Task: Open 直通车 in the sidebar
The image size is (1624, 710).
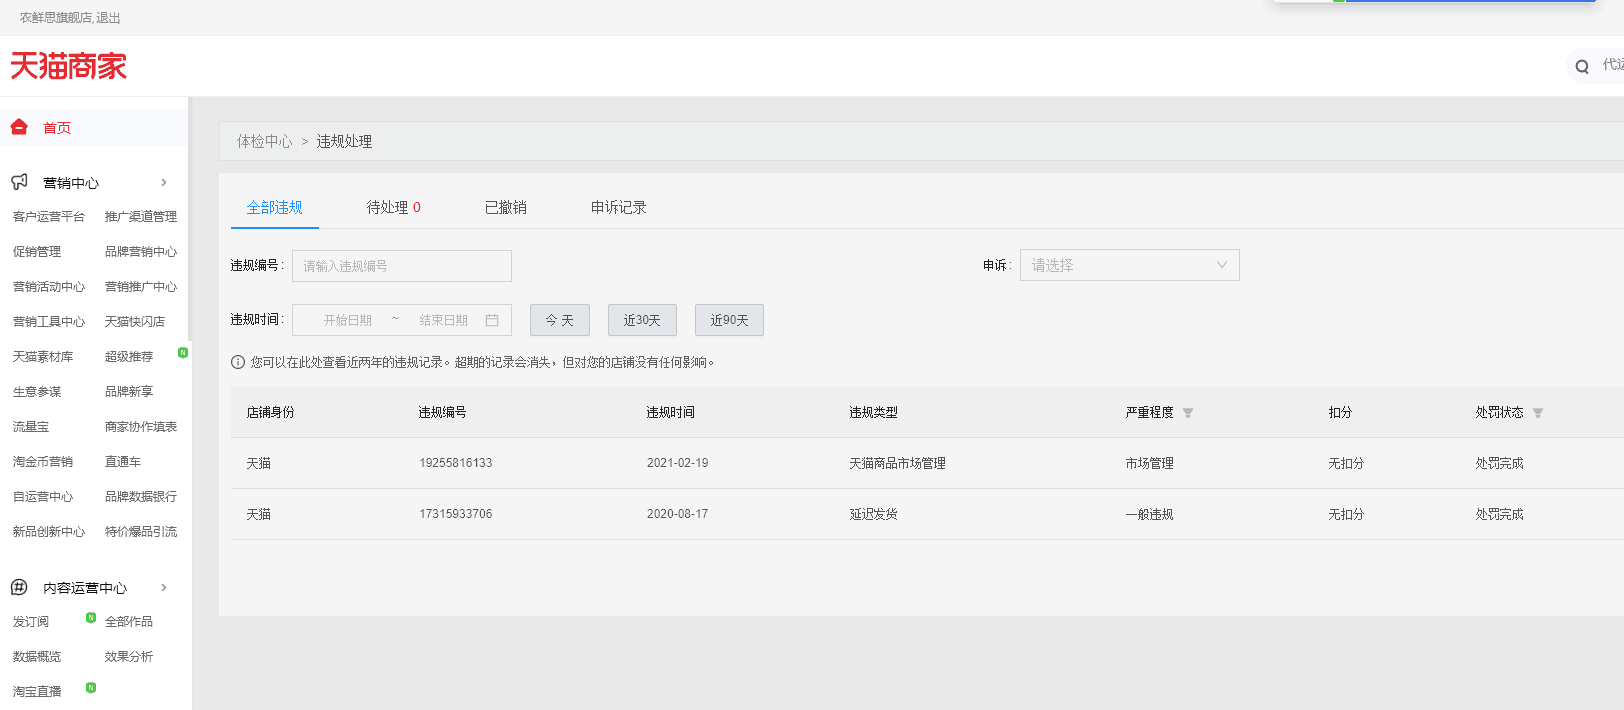Action: click(x=123, y=461)
